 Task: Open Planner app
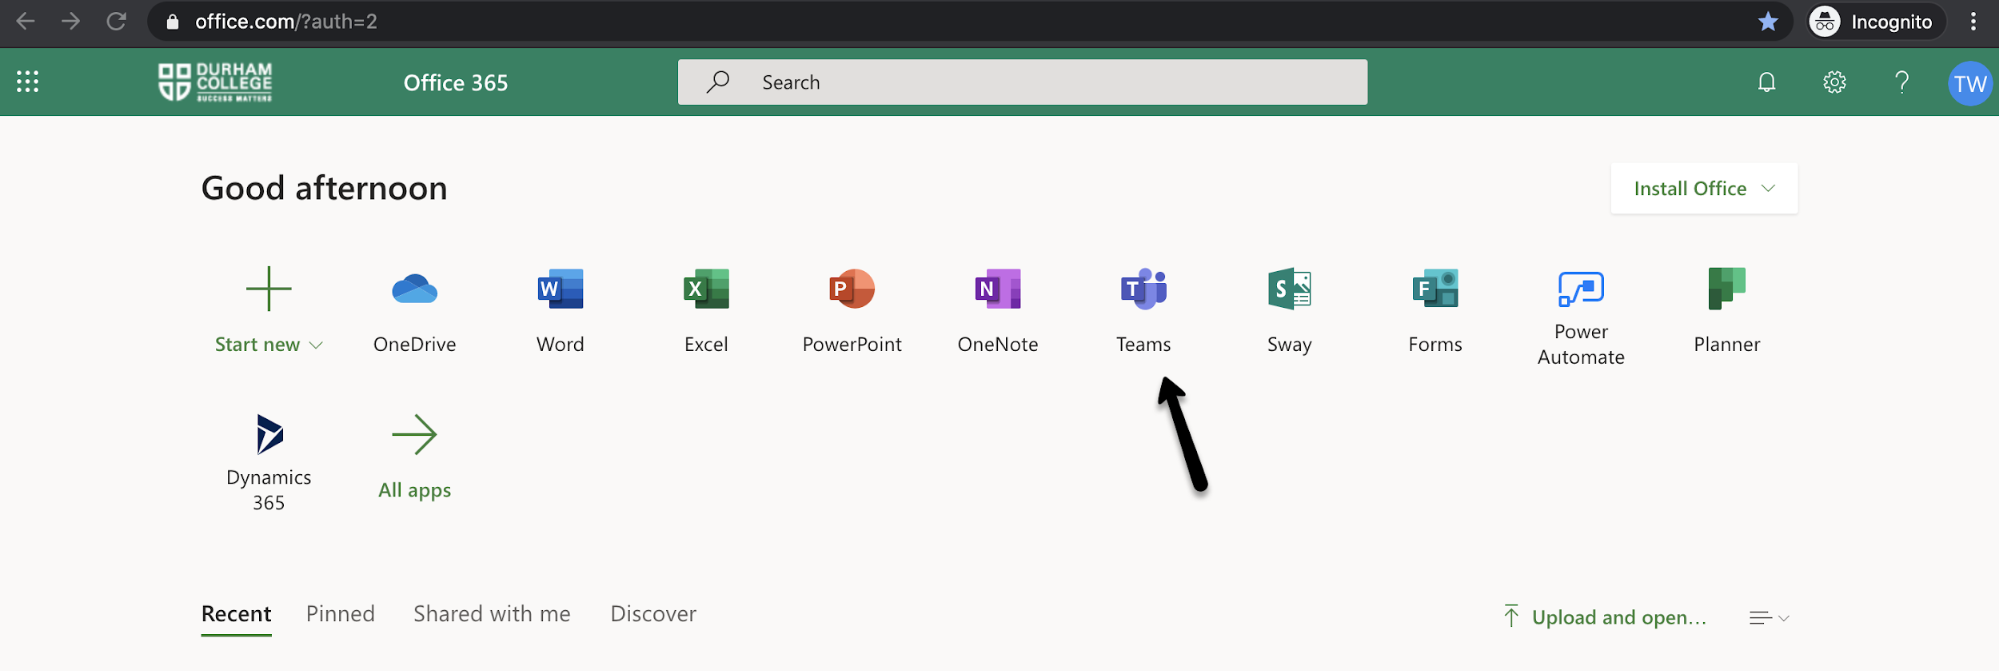(1727, 311)
